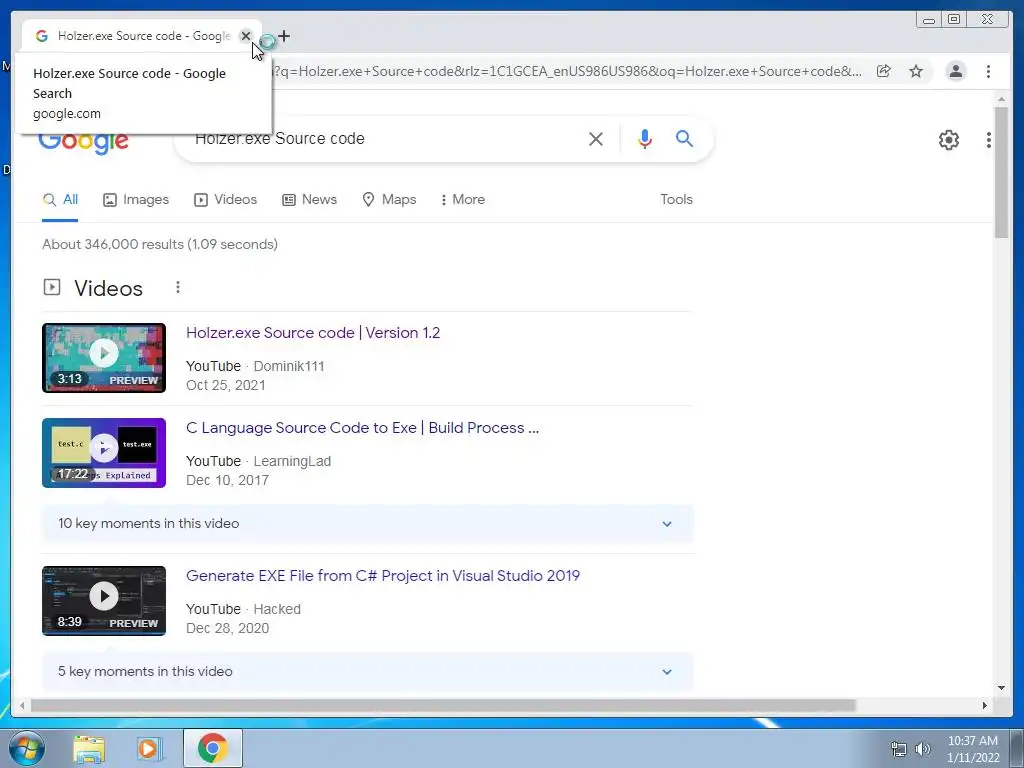Viewport: 1024px width, 768px height.
Task: Start voice search with microphone icon
Action: [x=645, y=139]
